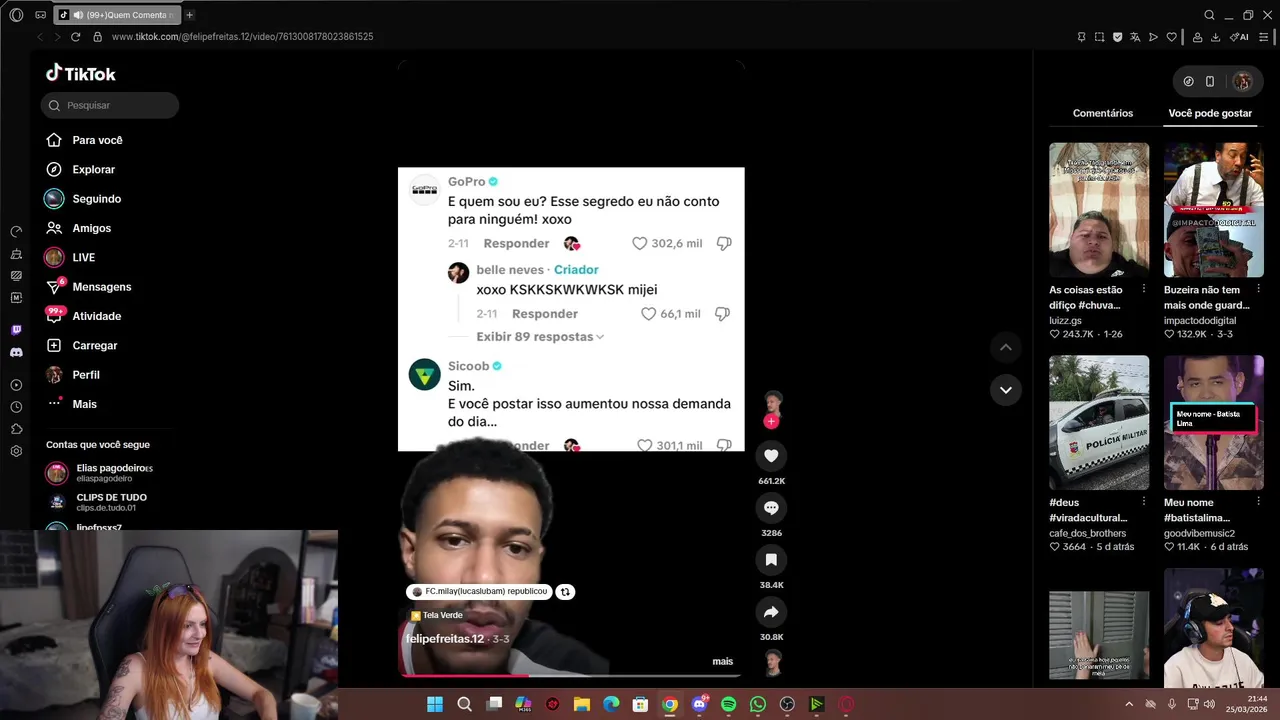Click the Tela Verde effect label
Viewport: 1280px width, 720px height.
point(436,616)
